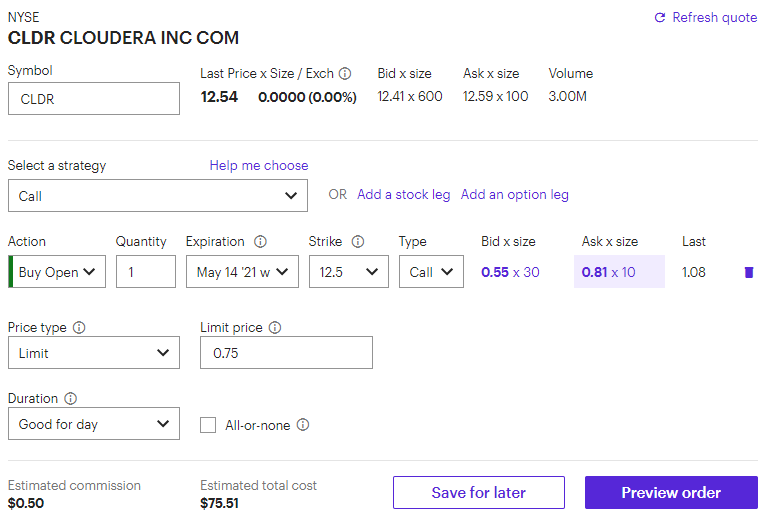Expand the Strike 12.5 dropdown
The height and width of the screenshot is (532, 770).
[348, 272]
